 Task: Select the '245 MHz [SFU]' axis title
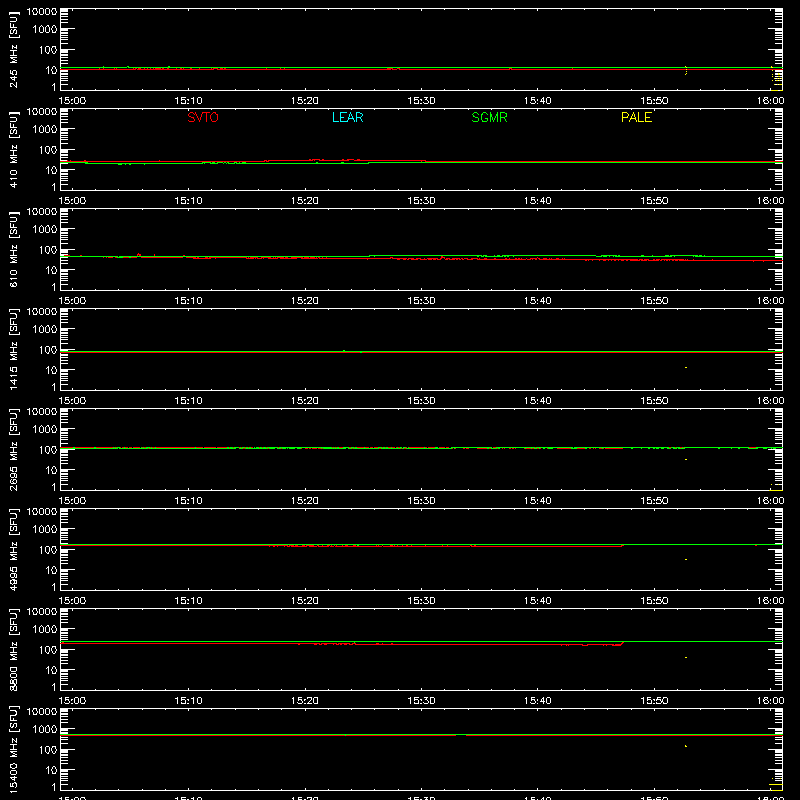point(13,49)
